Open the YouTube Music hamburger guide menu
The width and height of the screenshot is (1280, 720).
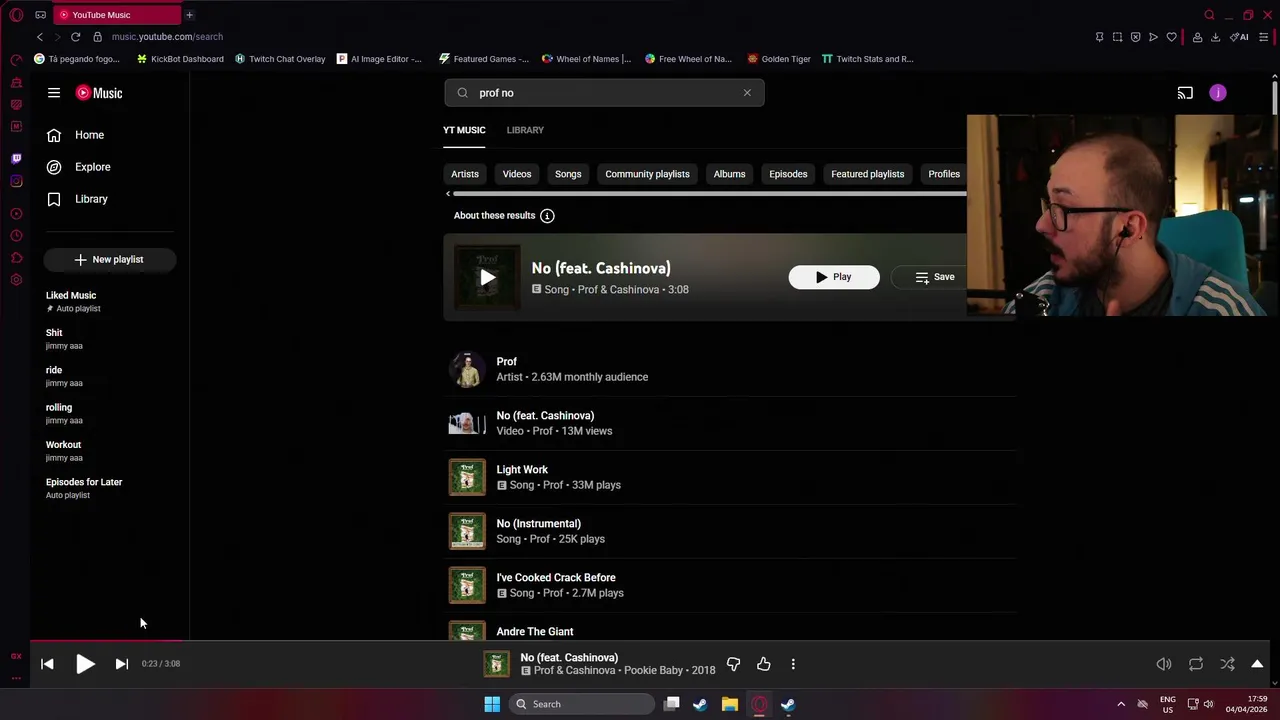point(54,93)
